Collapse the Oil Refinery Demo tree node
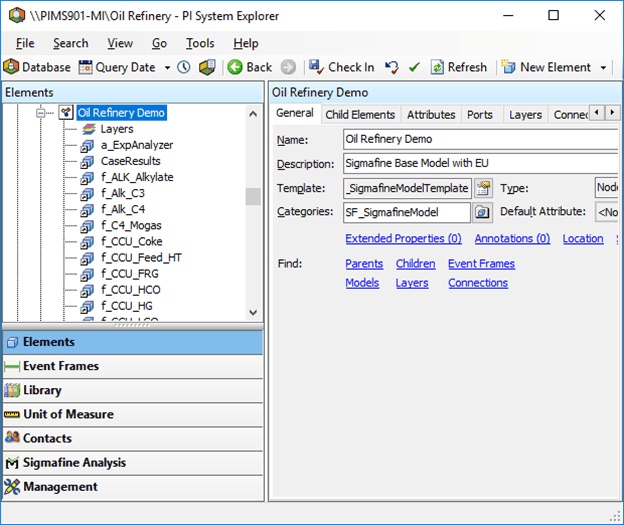The width and height of the screenshot is (624, 525). (41, 113)
